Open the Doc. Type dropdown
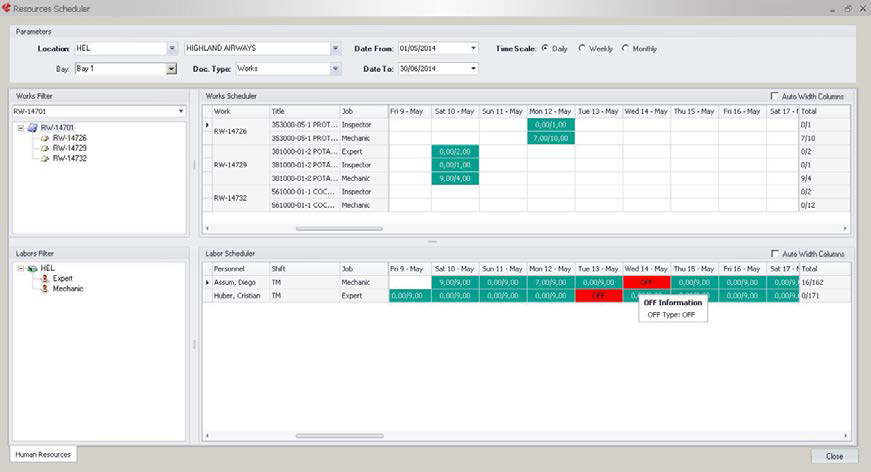The width and height of the screenshot is (871, 472). coord(335,69)
